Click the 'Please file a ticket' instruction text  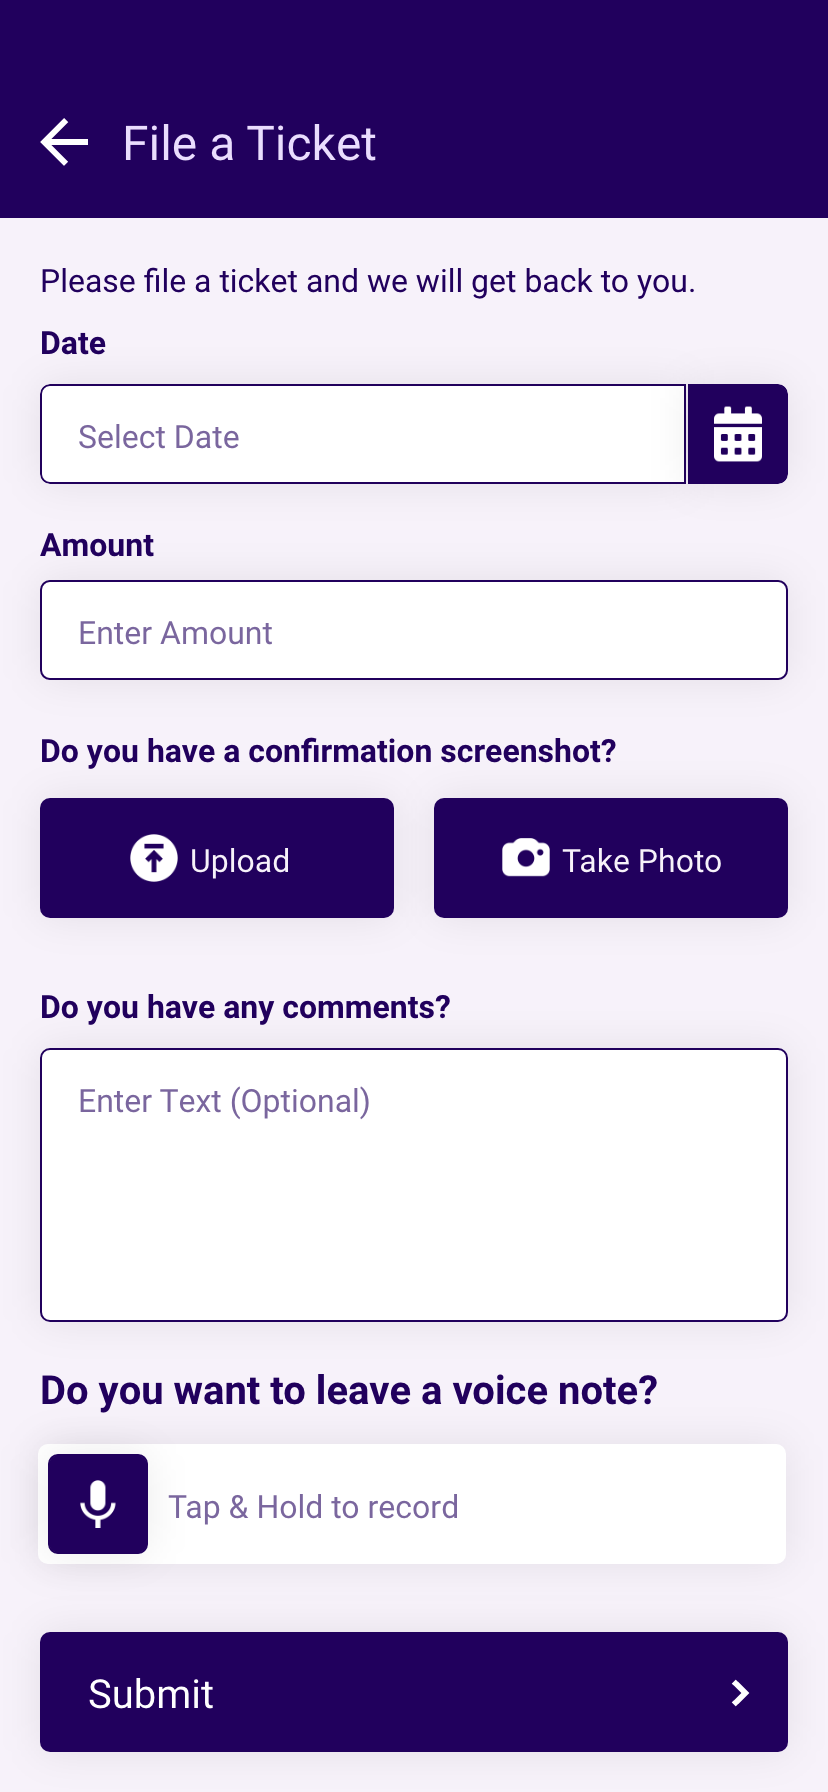pos(367,281)
